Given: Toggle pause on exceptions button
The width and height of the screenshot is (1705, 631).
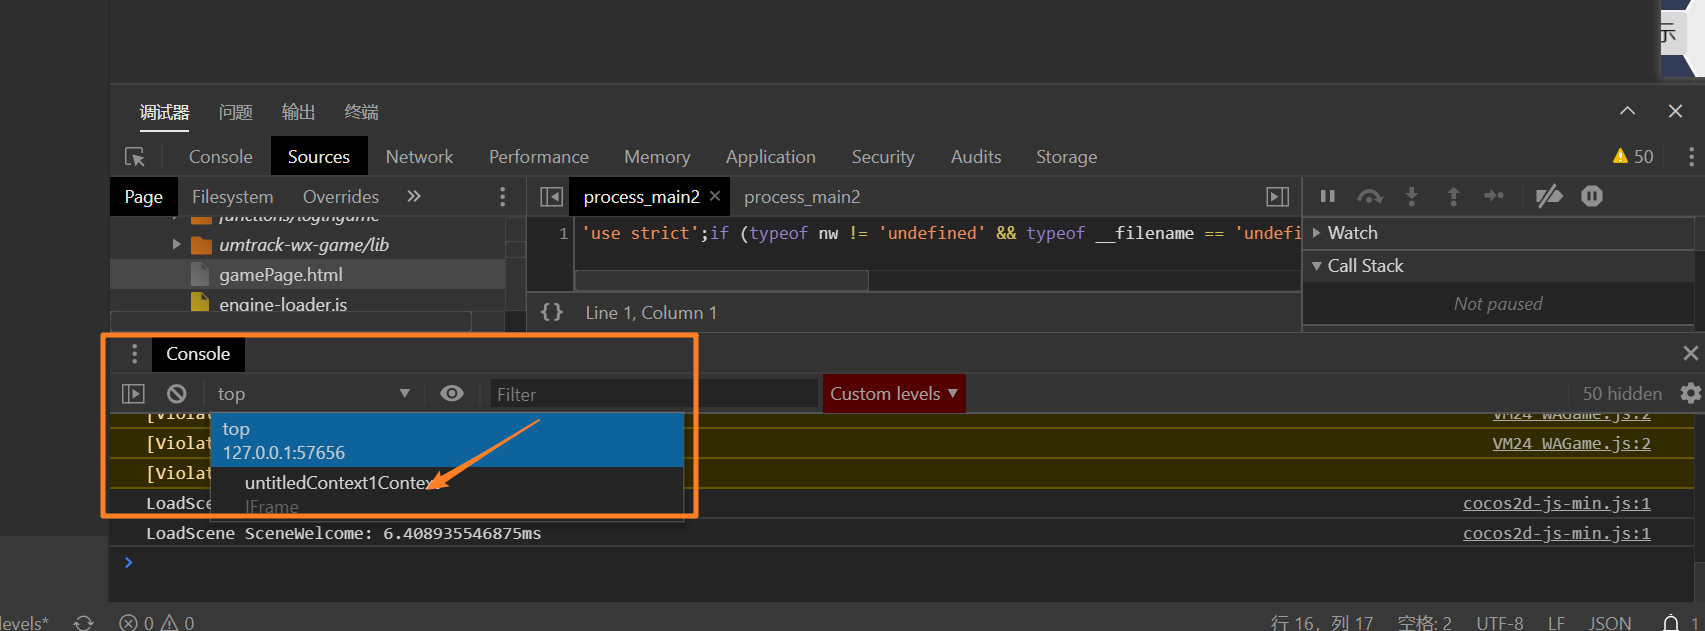Looking at the screenshot, I should tap(1592, 196).
